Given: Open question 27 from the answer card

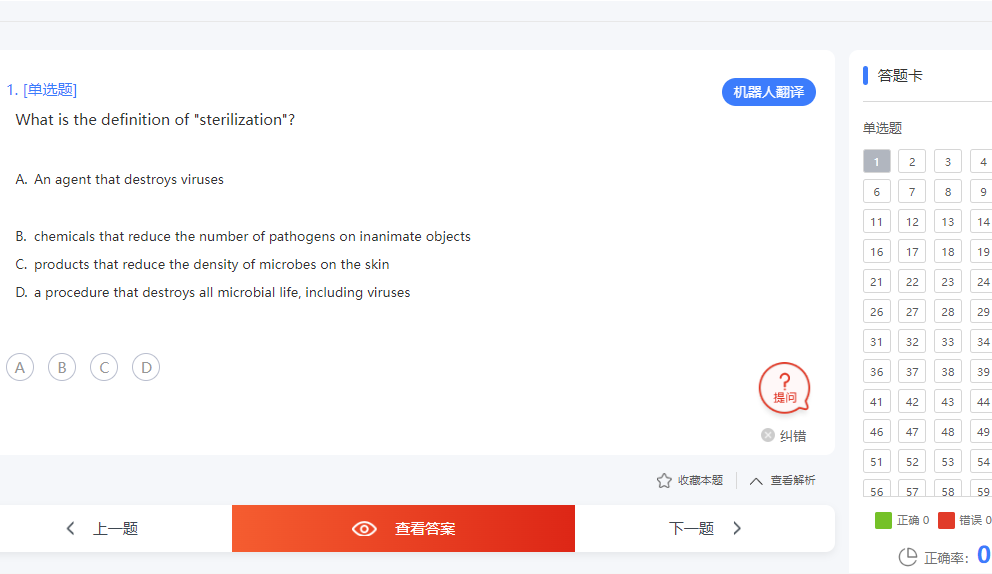Looking at the screenshot, I should pos(912,311).
